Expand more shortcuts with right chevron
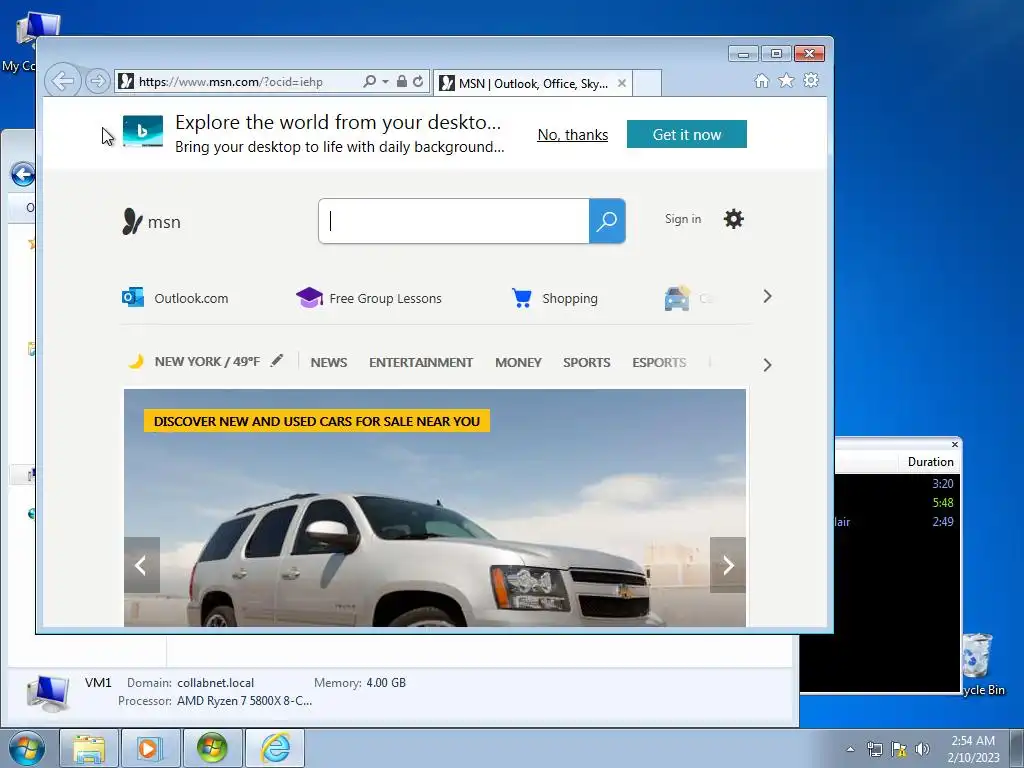This screenshot has height=768, width=1024. 767,296
